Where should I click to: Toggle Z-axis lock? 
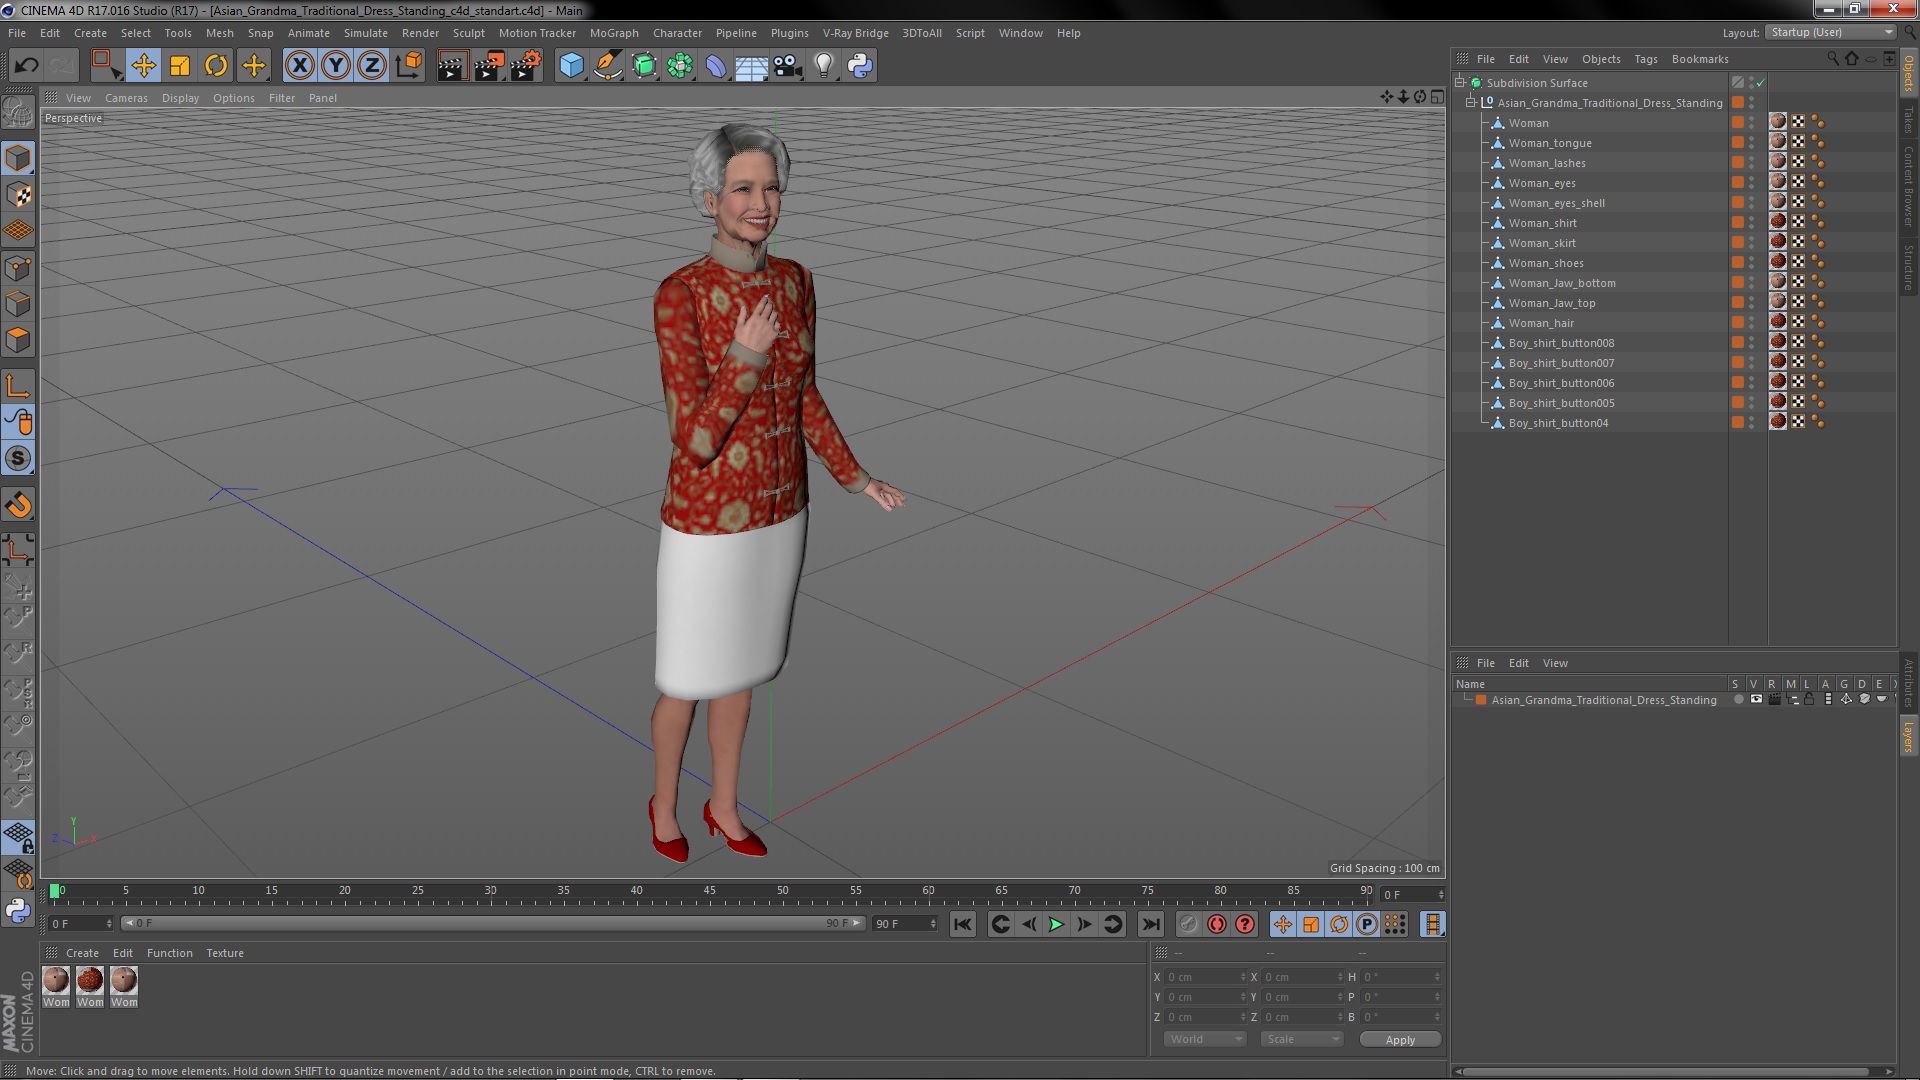pos(372,66)
